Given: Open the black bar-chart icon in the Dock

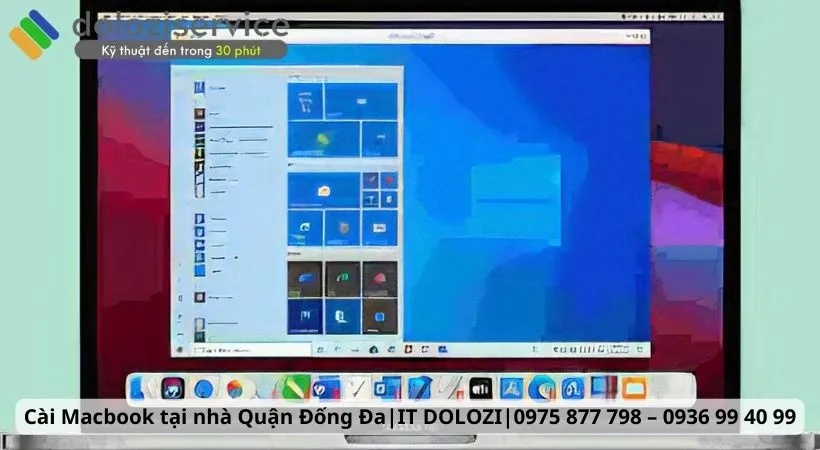Looking at the screenshot, I should point(481,389).
